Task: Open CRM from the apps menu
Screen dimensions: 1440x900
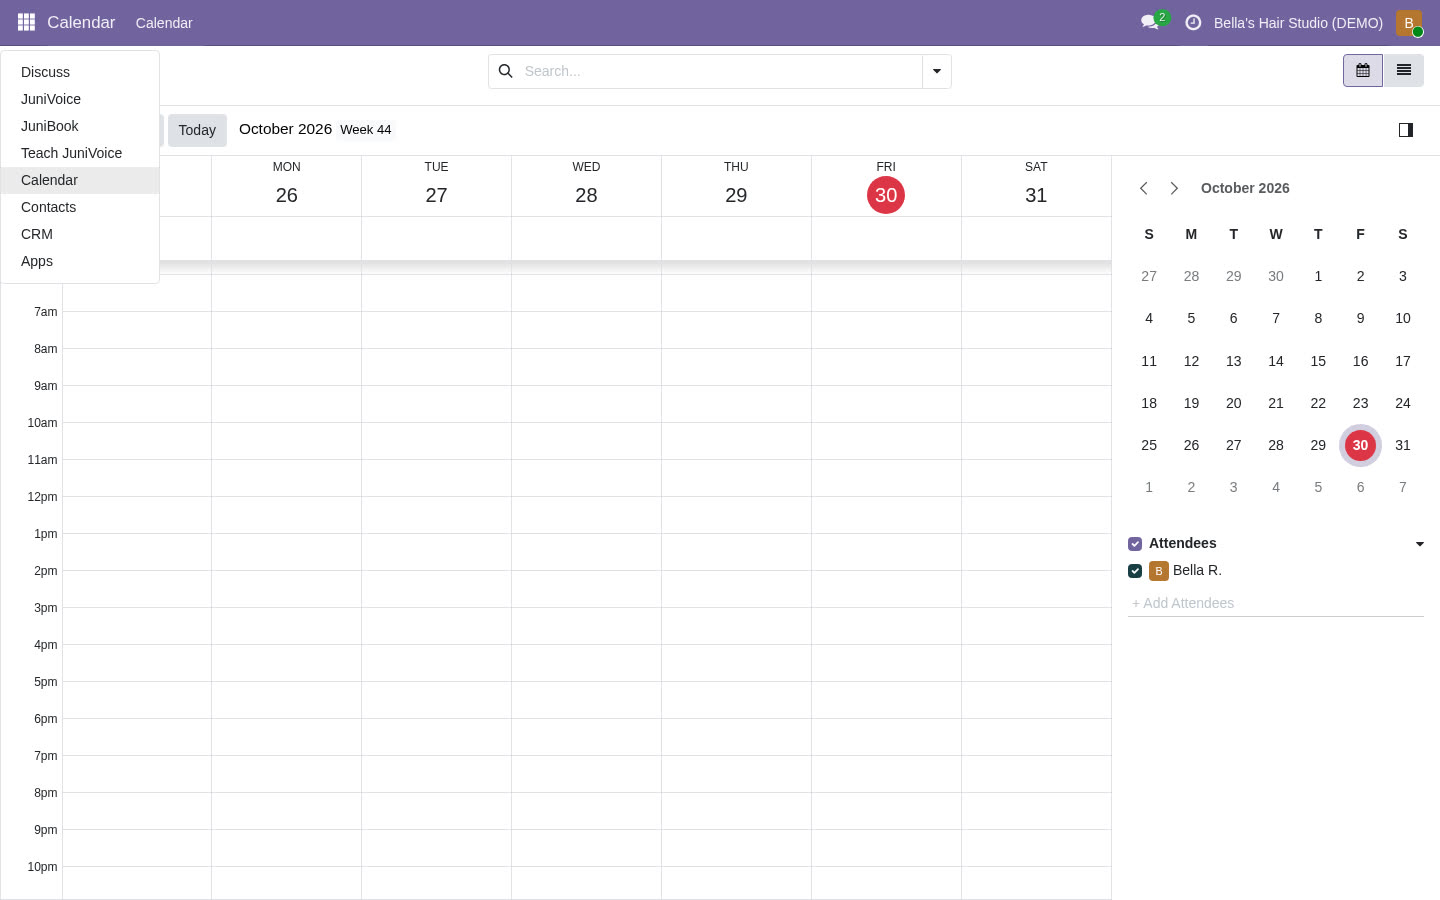Action: pos(80,234)
